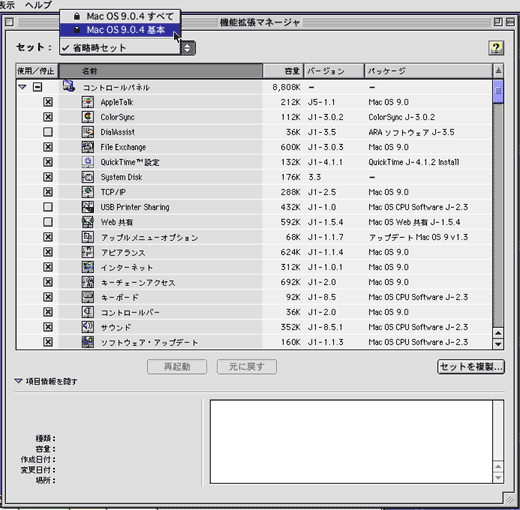The image size is (520, 510).
Task: Click the コントロールパネル folder icon
Action: 69,86
